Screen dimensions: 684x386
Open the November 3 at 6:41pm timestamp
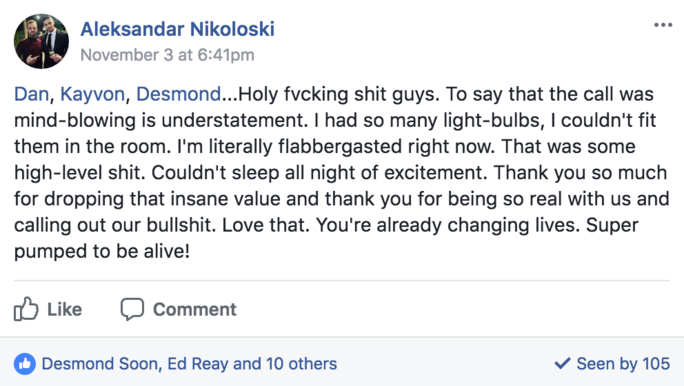tap(167, 55)
